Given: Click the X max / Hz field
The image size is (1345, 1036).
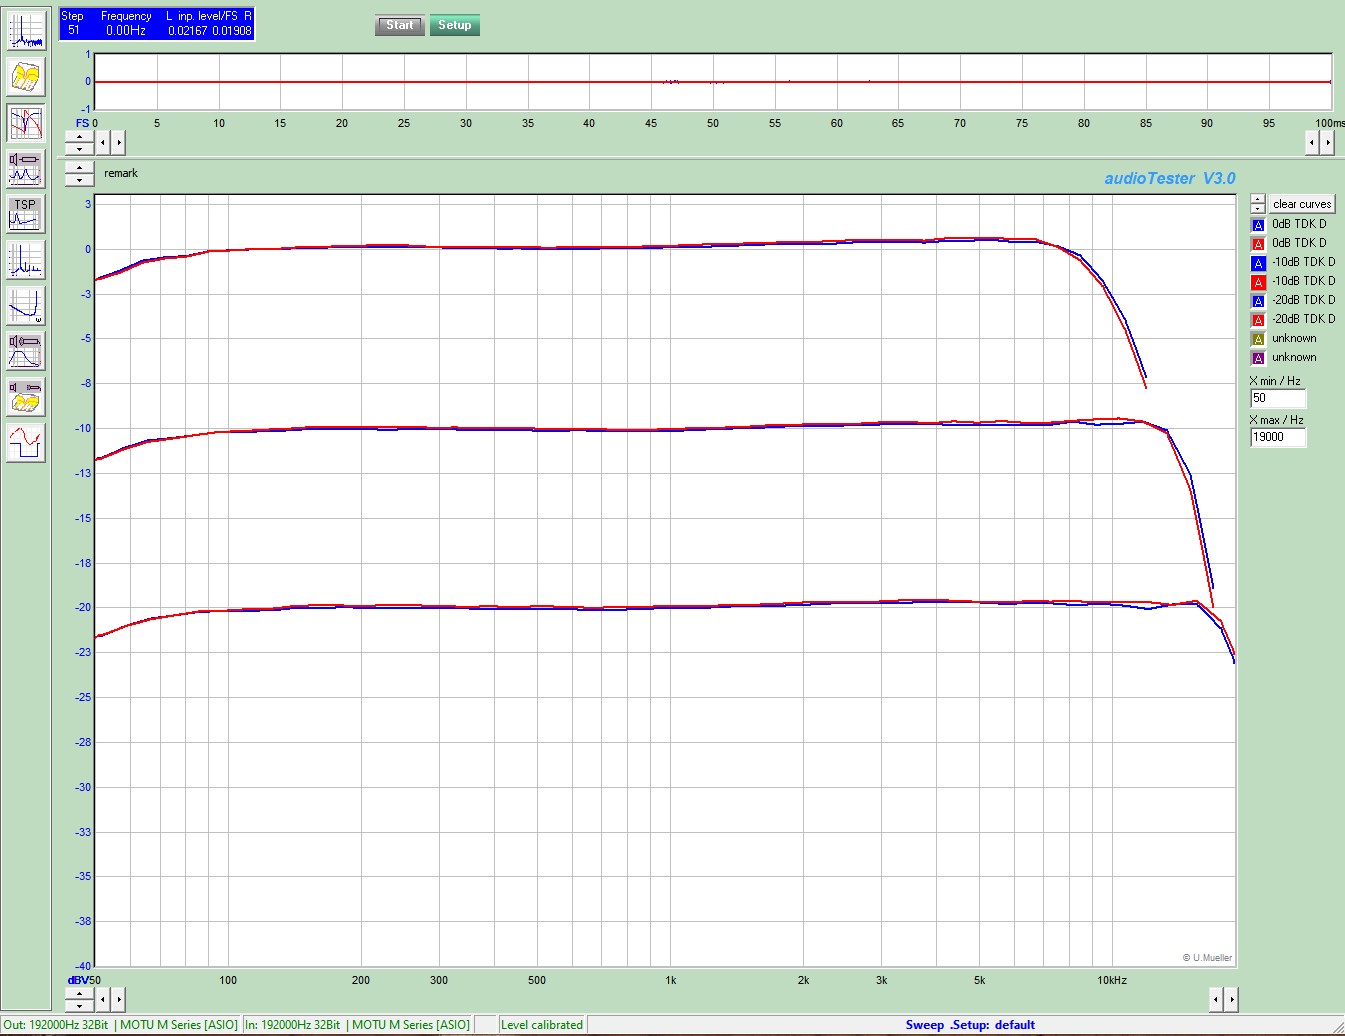Looking at the screenshot, I should (1278, 437).
